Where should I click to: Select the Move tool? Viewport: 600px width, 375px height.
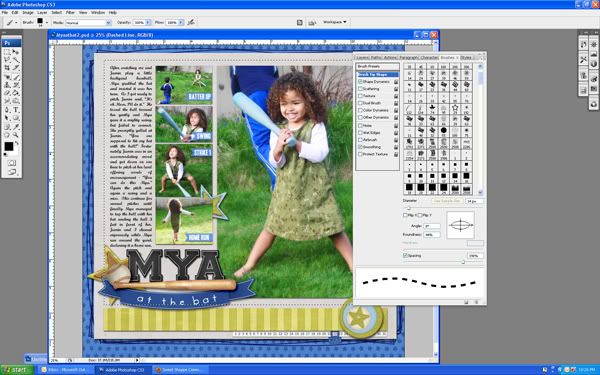pos(16,52)
